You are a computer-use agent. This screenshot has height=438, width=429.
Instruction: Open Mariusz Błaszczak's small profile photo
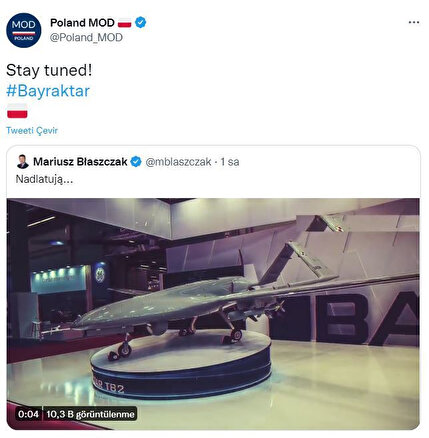click(x=23, y=162)
